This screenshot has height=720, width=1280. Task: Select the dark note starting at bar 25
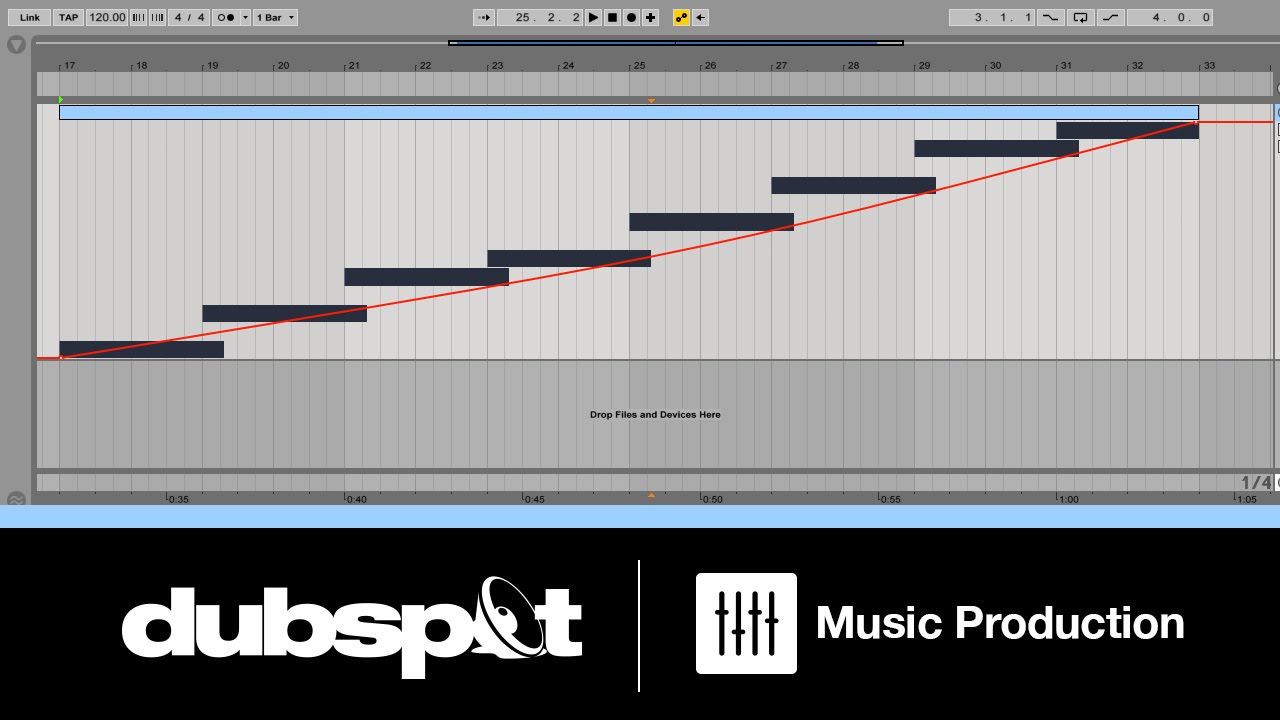[711, 222]
